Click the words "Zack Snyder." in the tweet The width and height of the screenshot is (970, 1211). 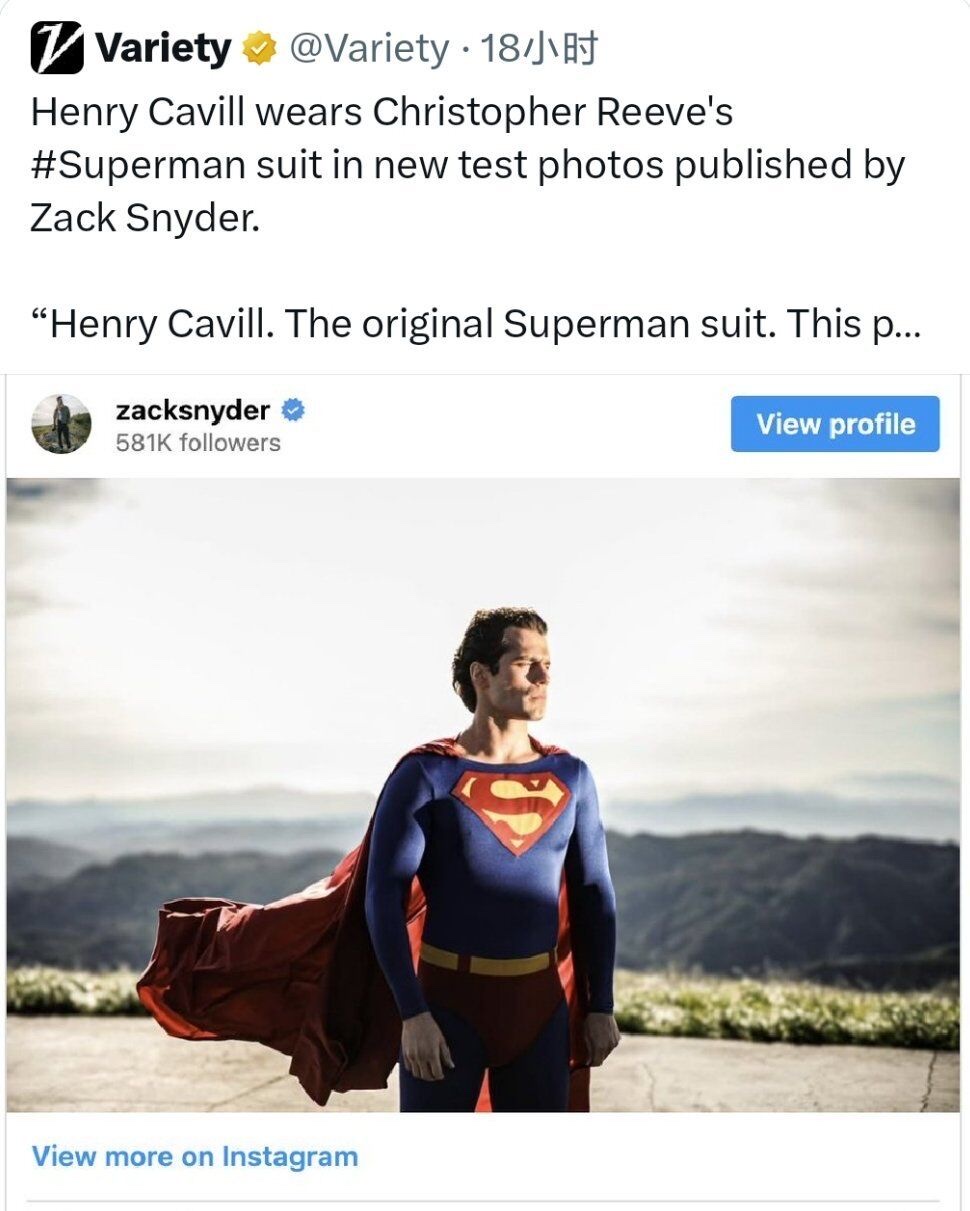(145, 218)
